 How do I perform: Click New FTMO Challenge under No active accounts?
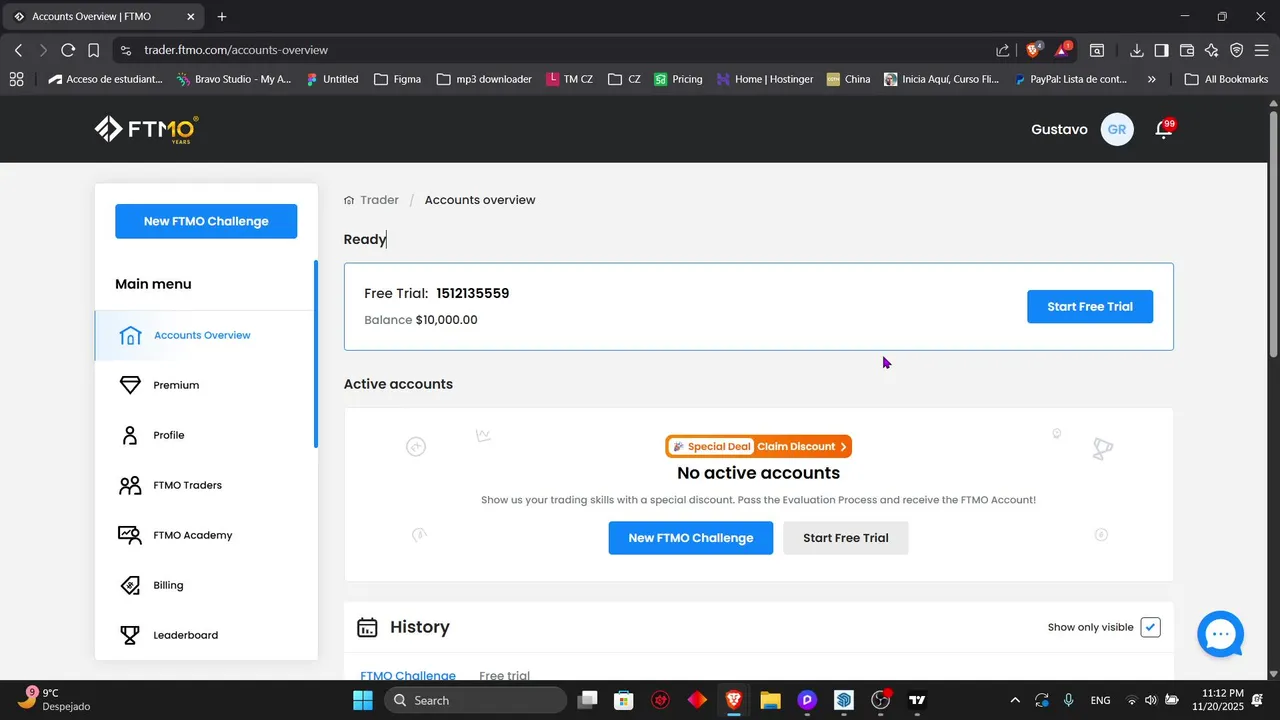[691, 538]
